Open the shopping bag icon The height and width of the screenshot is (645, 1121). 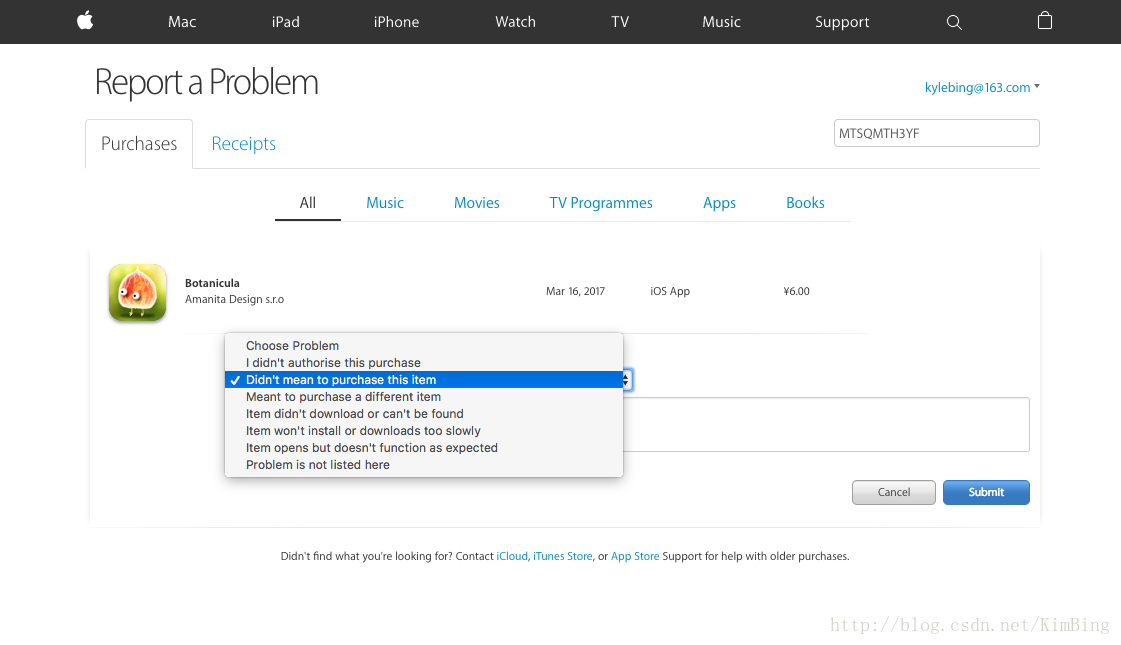point(1045,21)
